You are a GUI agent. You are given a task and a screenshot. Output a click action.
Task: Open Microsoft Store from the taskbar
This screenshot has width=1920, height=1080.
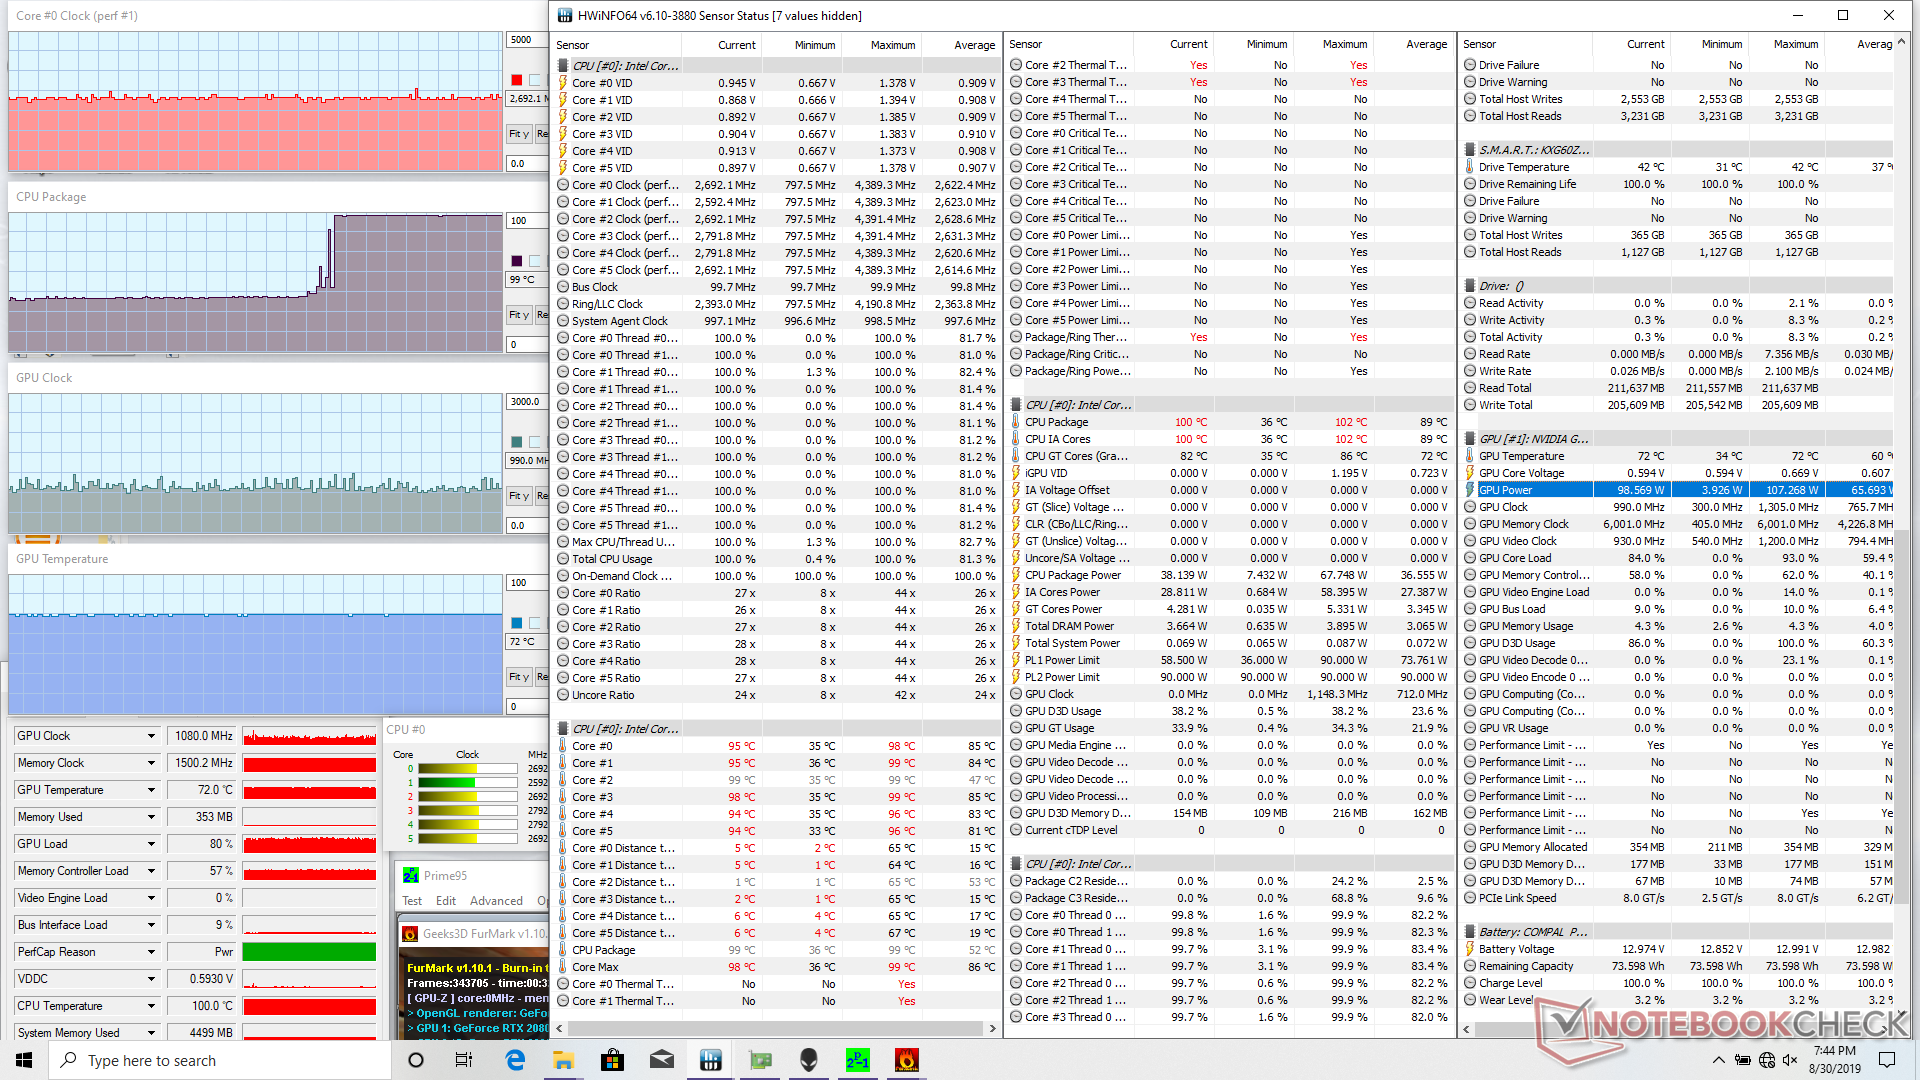pos(612,1060)
